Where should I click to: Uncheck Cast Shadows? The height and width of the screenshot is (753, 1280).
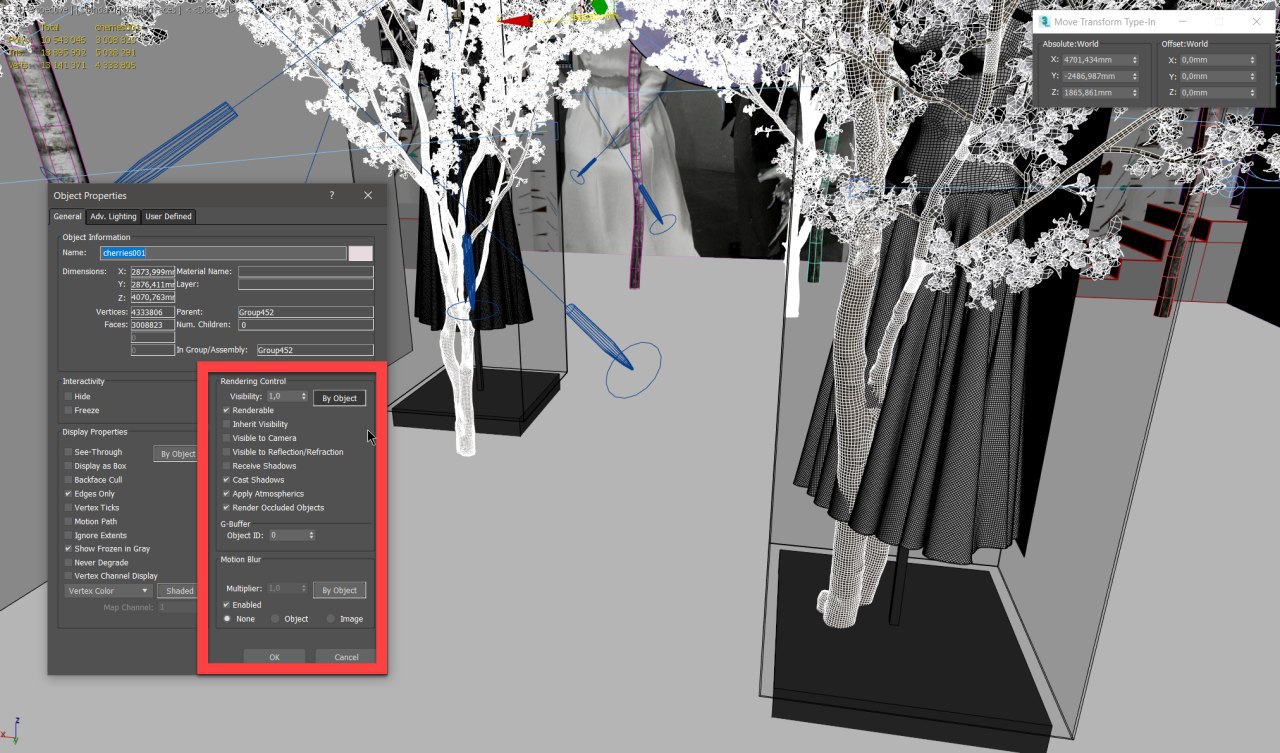pos(227,480)
